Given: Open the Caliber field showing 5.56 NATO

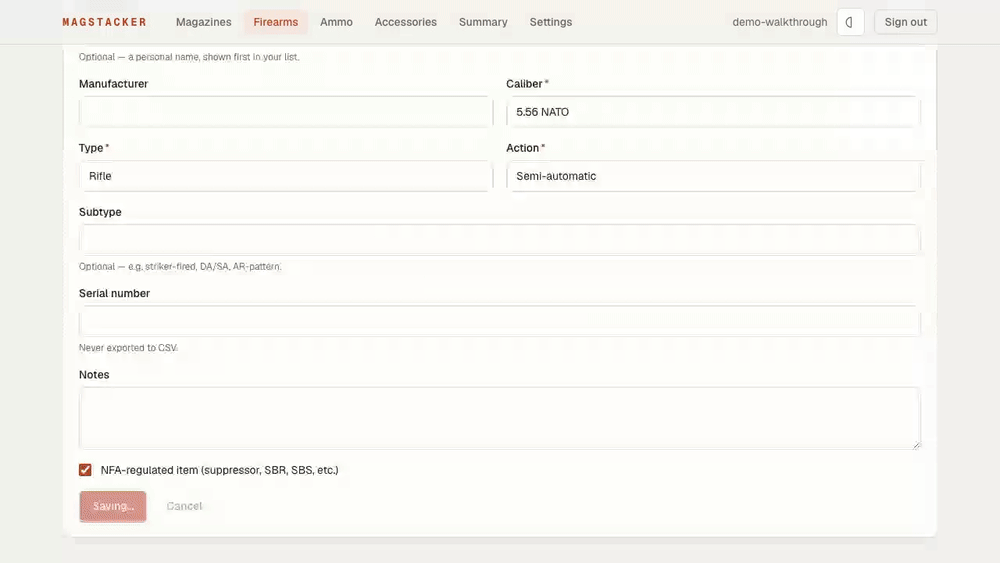Looking at the screenshot, I should [713, 112].
